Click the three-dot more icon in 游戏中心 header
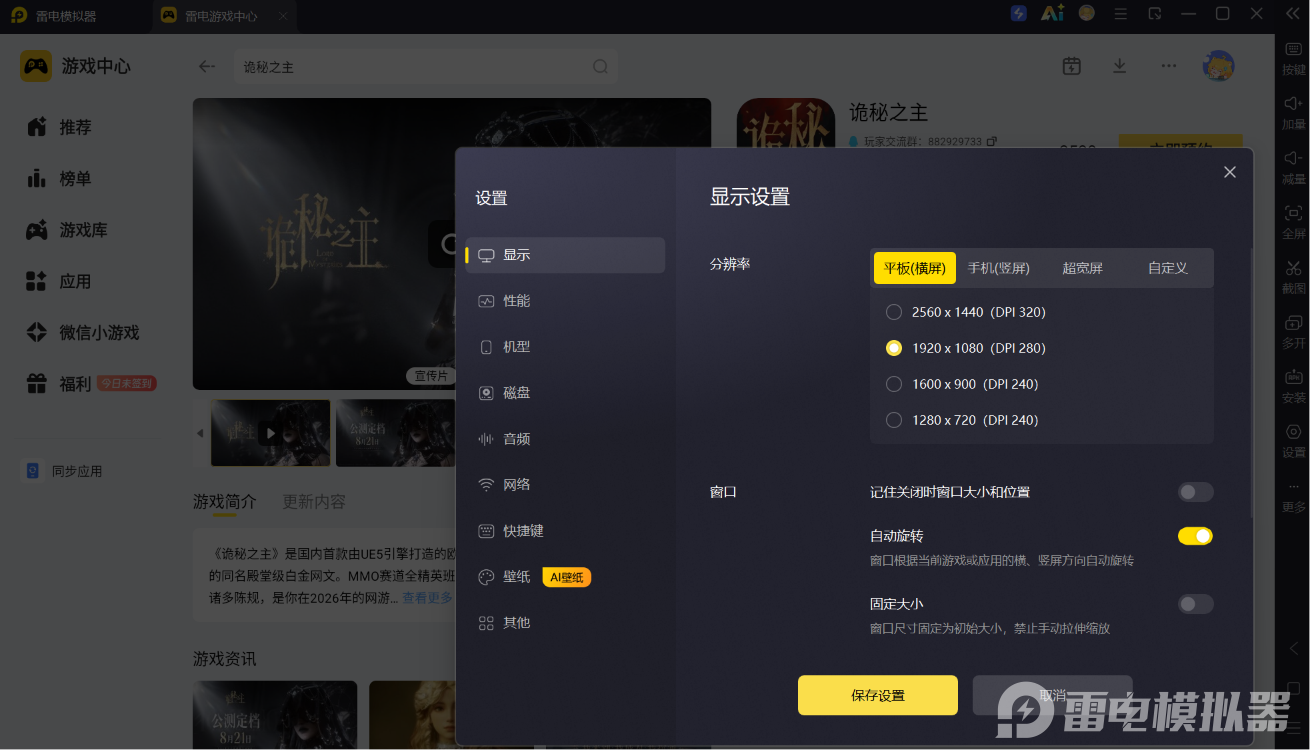The image size is (1310, 750). coord(1168,66)
